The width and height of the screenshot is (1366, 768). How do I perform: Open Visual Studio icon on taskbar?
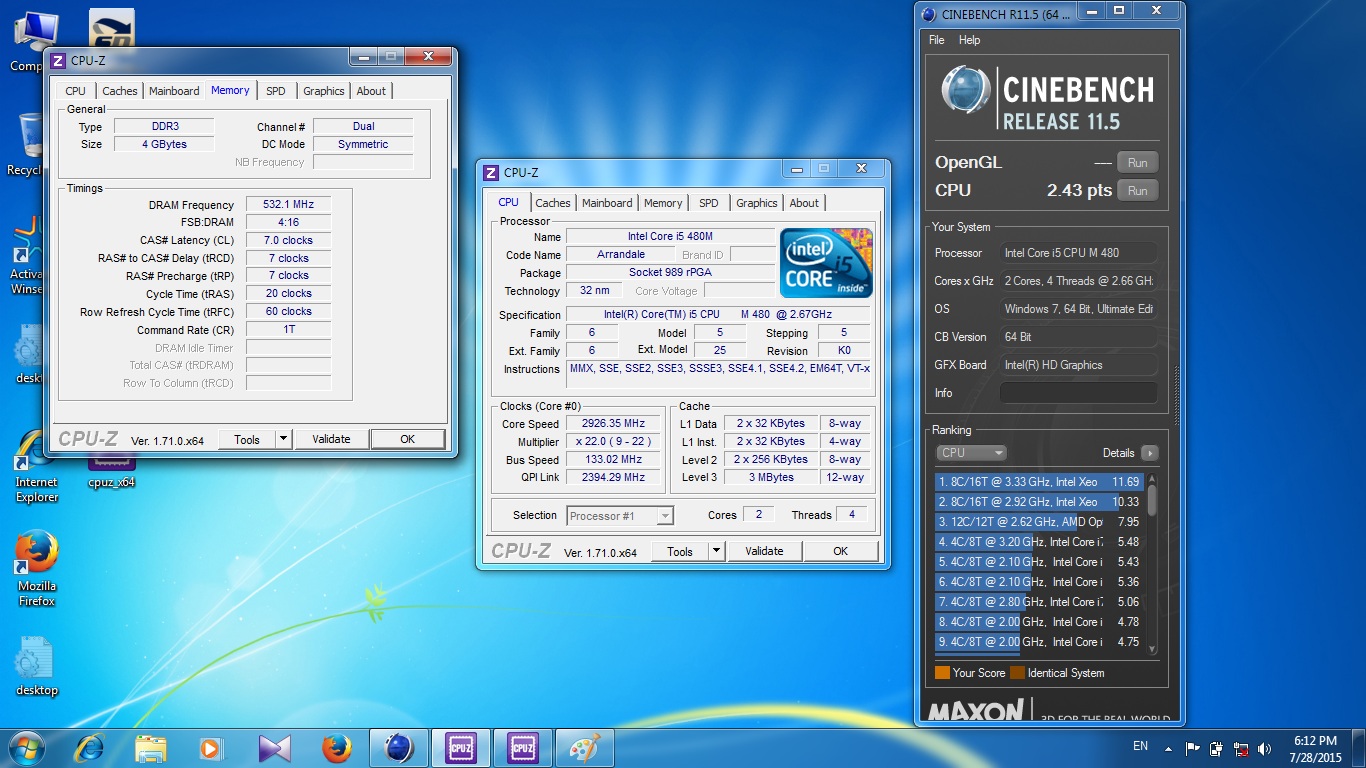point(274,748)
